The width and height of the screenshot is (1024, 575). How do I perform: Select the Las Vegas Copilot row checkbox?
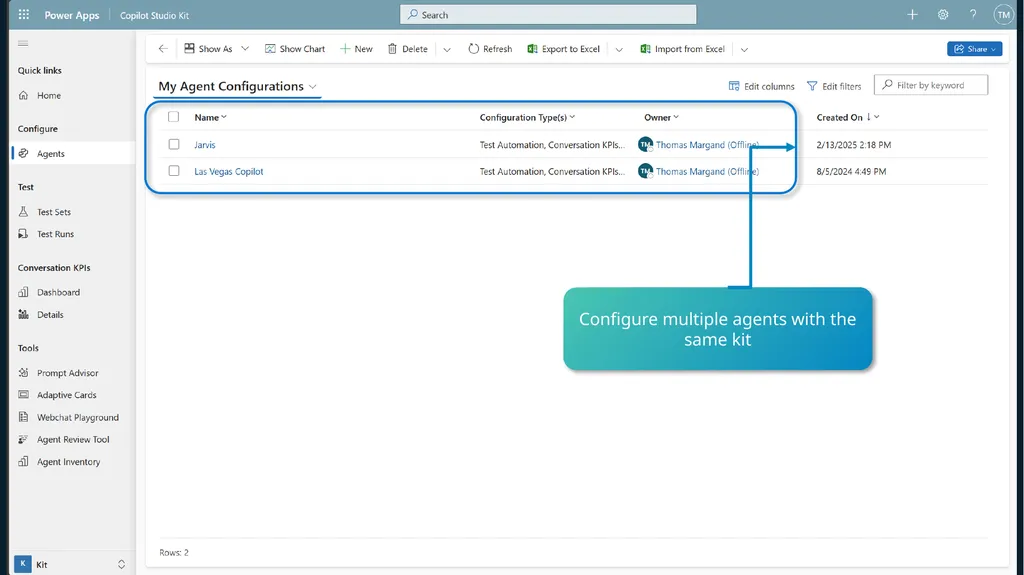click(174, 171)
